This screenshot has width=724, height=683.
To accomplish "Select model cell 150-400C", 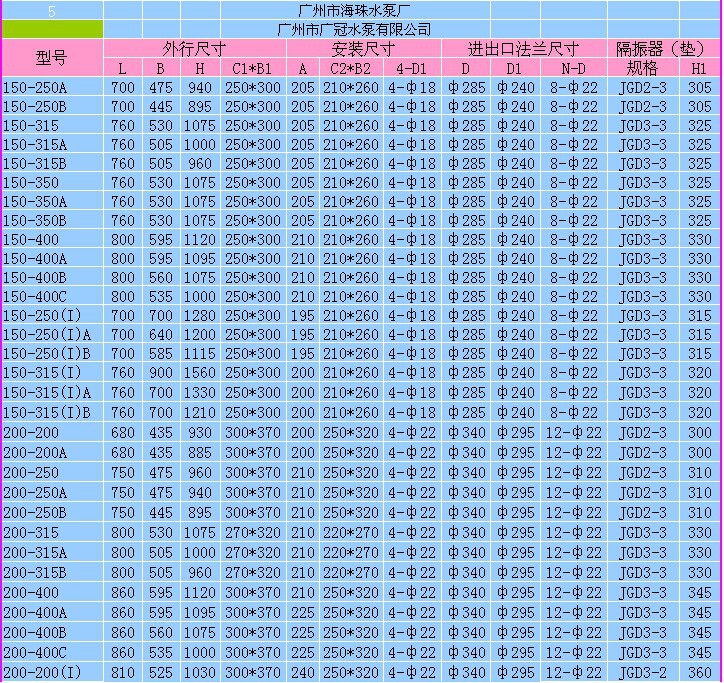I will (x=52, y=296).
